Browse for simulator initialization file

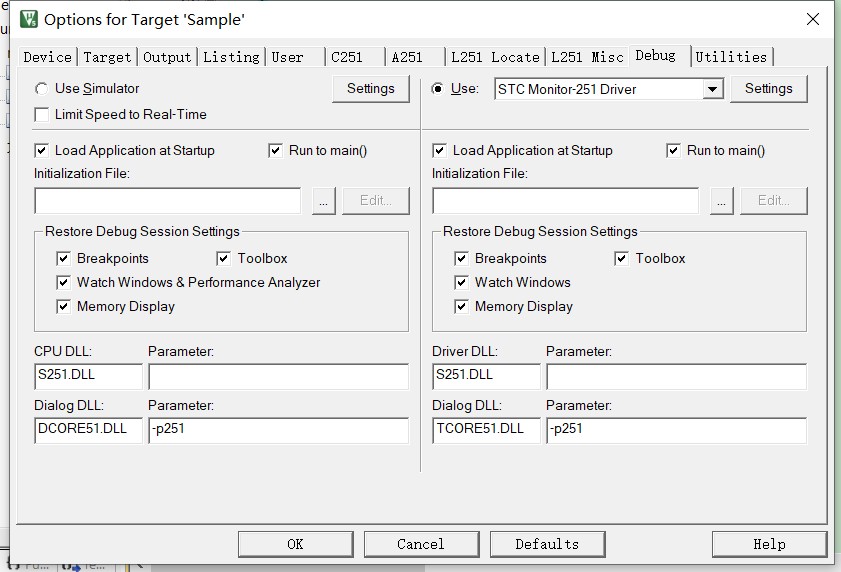tap(323, 201)
